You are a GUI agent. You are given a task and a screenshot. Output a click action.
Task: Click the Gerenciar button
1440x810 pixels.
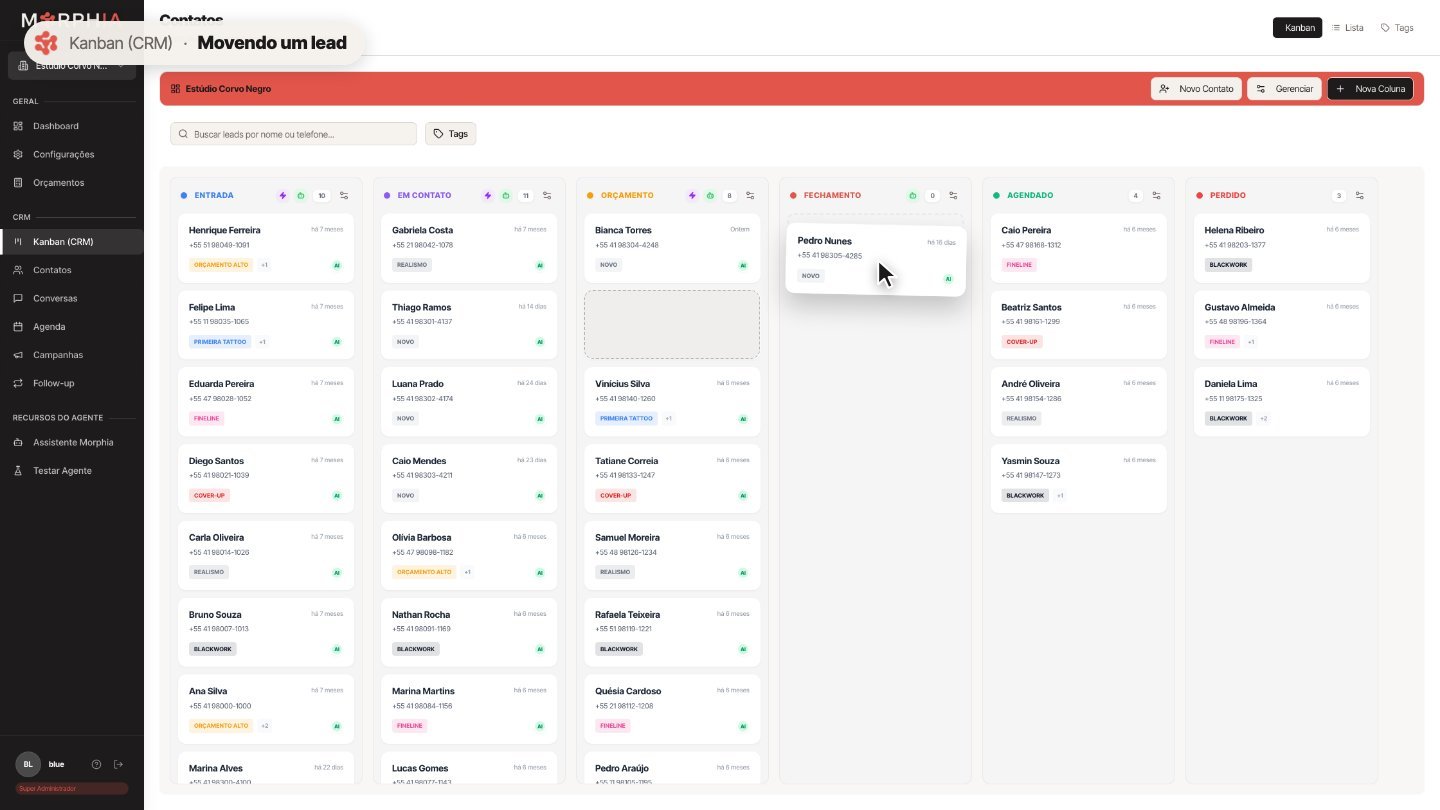(x=1284, y=89)
